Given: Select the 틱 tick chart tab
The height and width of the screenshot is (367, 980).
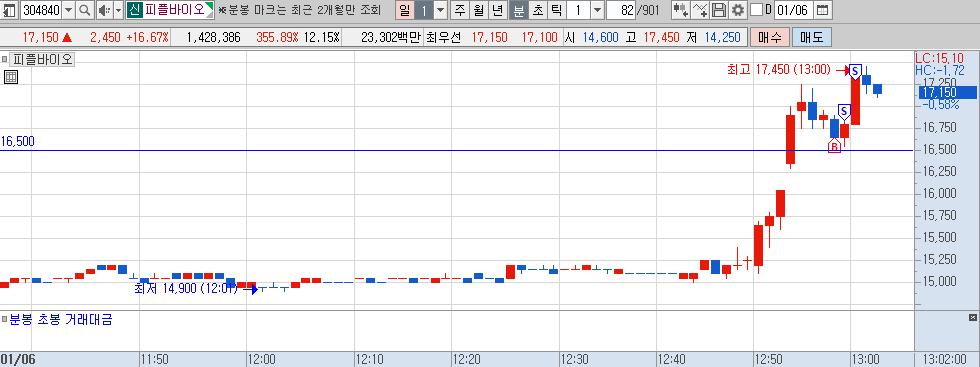Looking at the screenshot, I should [x=557, y=10].
